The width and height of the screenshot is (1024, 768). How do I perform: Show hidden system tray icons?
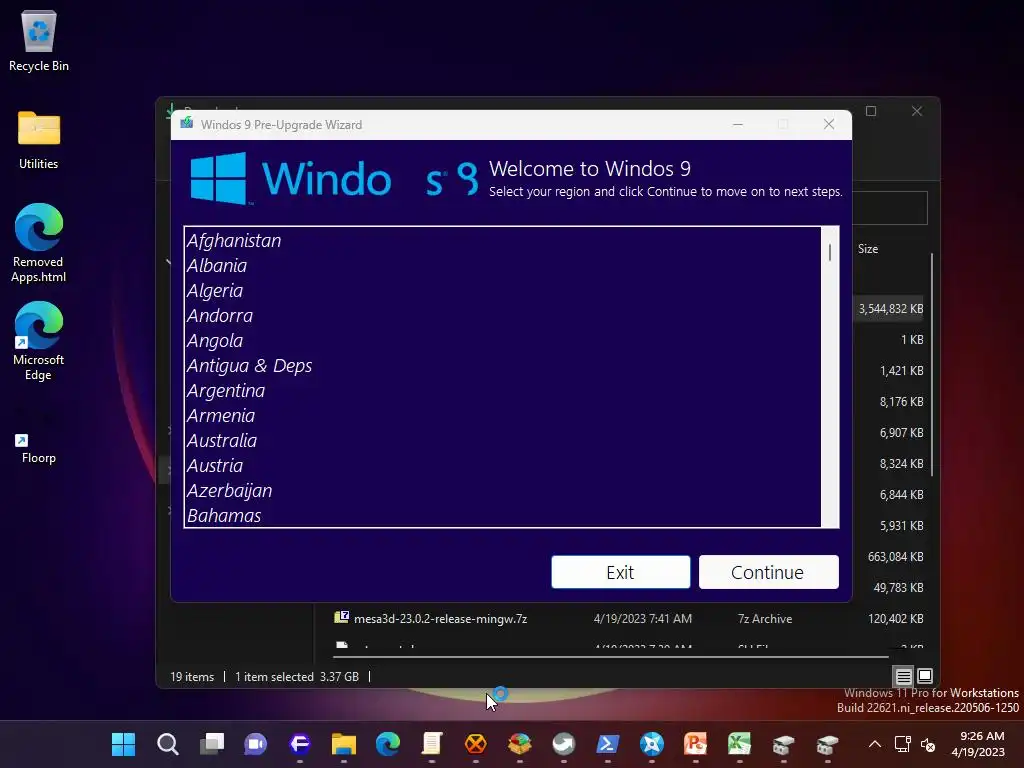874,744
